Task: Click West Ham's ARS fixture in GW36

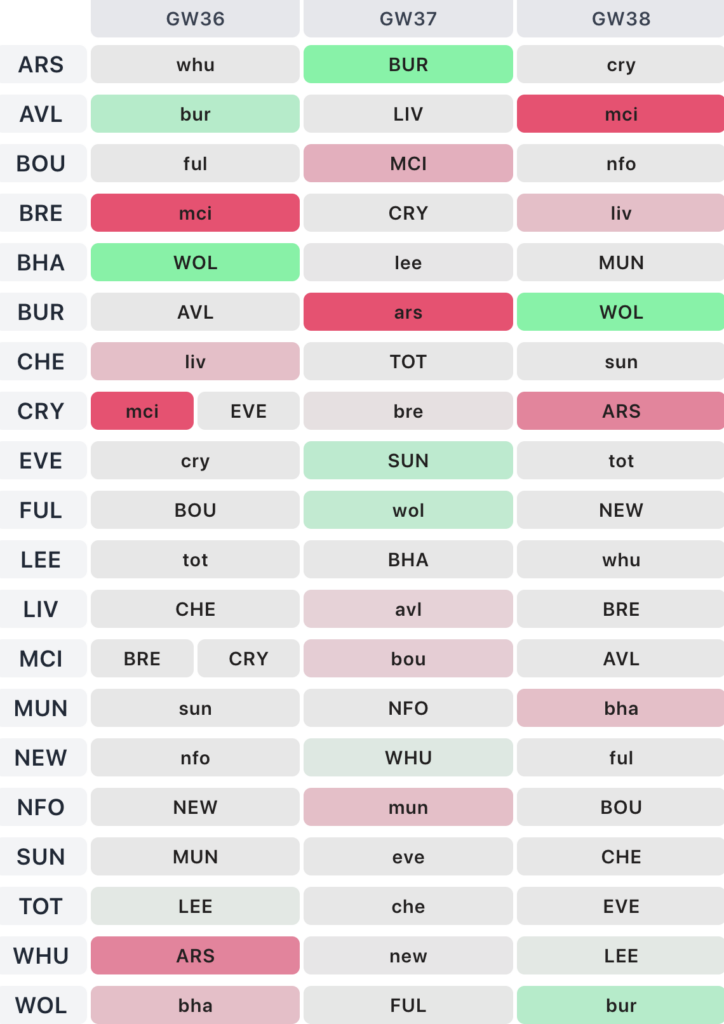Action: click(195, 955)
